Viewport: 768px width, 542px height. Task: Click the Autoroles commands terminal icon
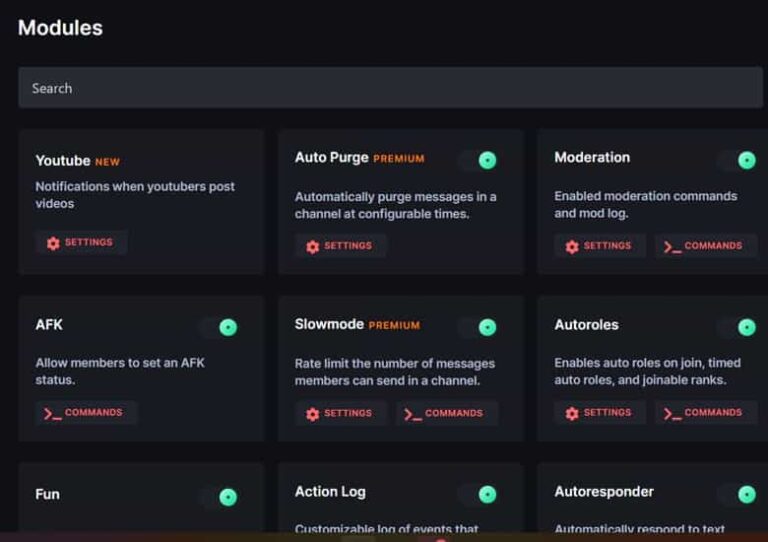click(x=672, y=413)
